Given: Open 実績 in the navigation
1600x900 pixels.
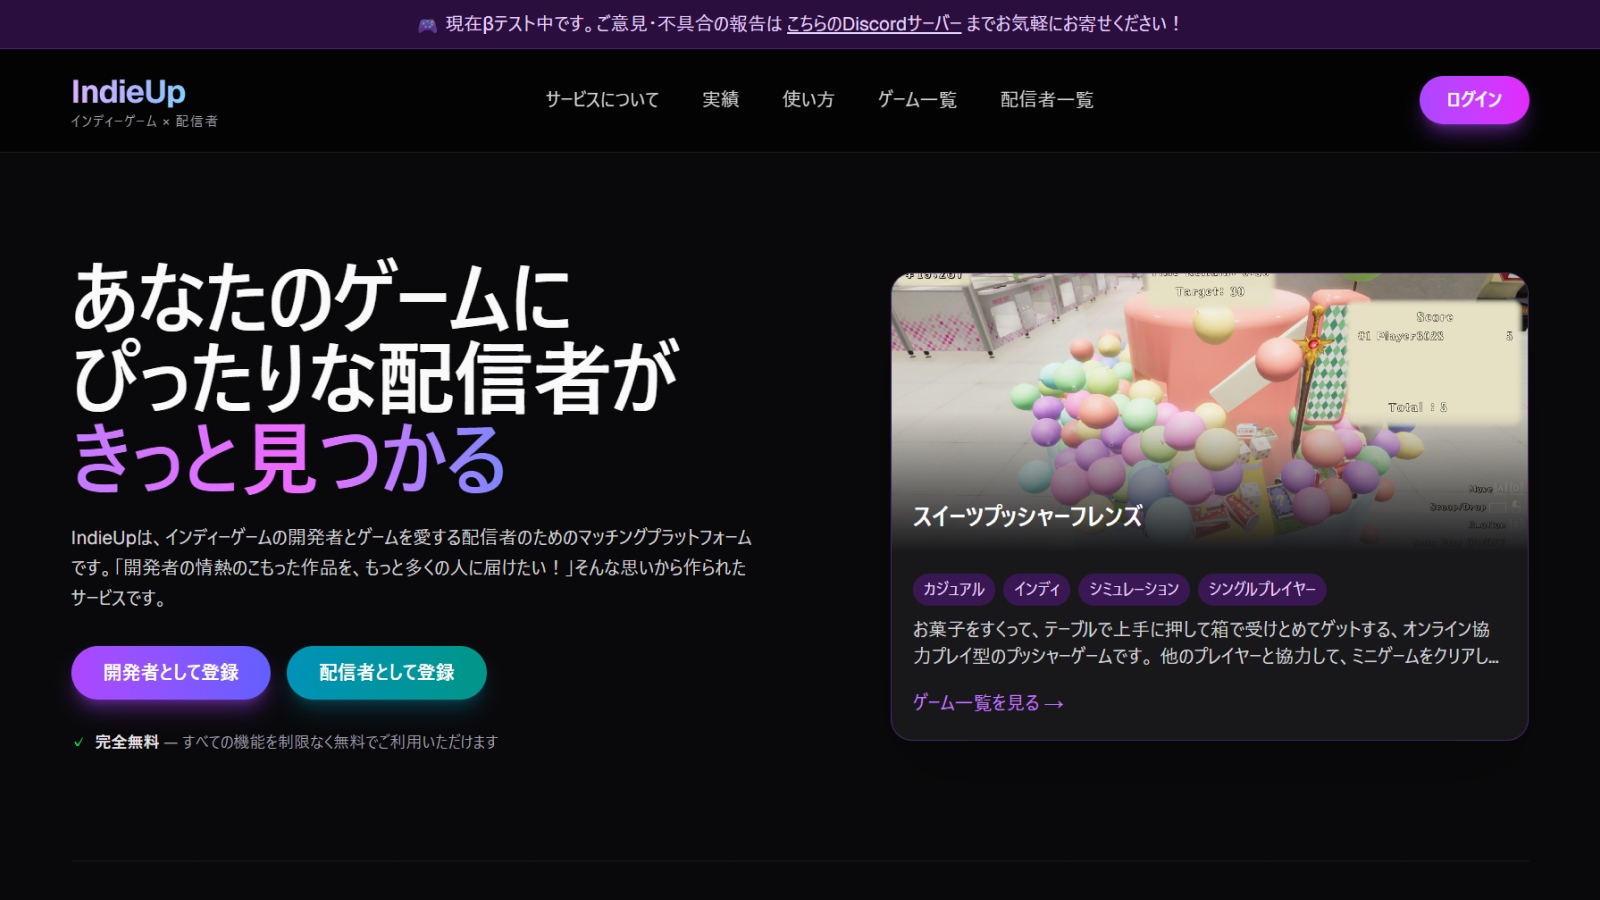Looking at the screenshot, I should [721, 100].
